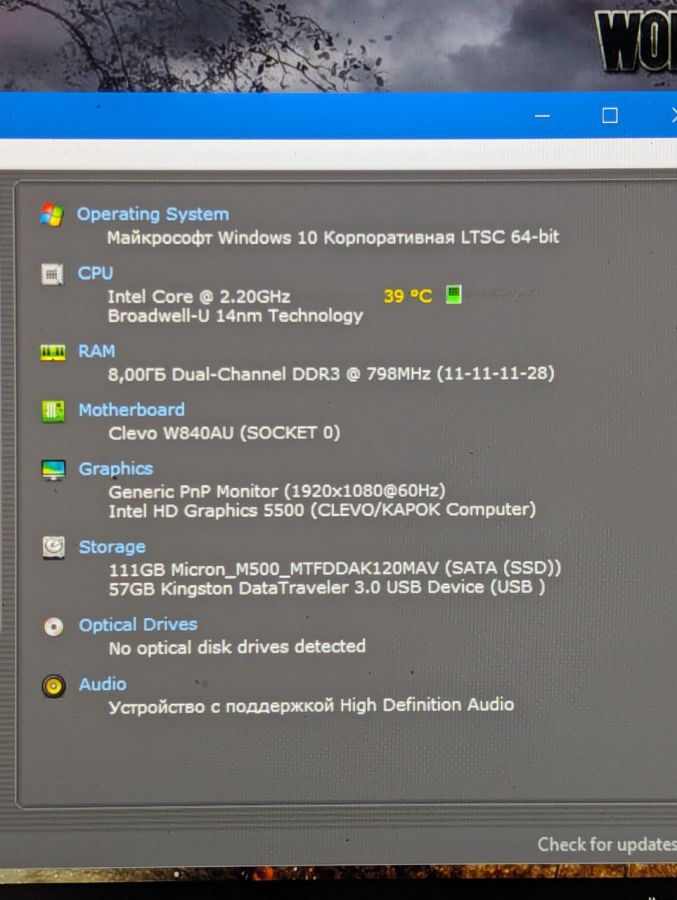Viewport: 677px width, 900px height.
Task: Open the Graphics section heading
Action: coord(115,469)
